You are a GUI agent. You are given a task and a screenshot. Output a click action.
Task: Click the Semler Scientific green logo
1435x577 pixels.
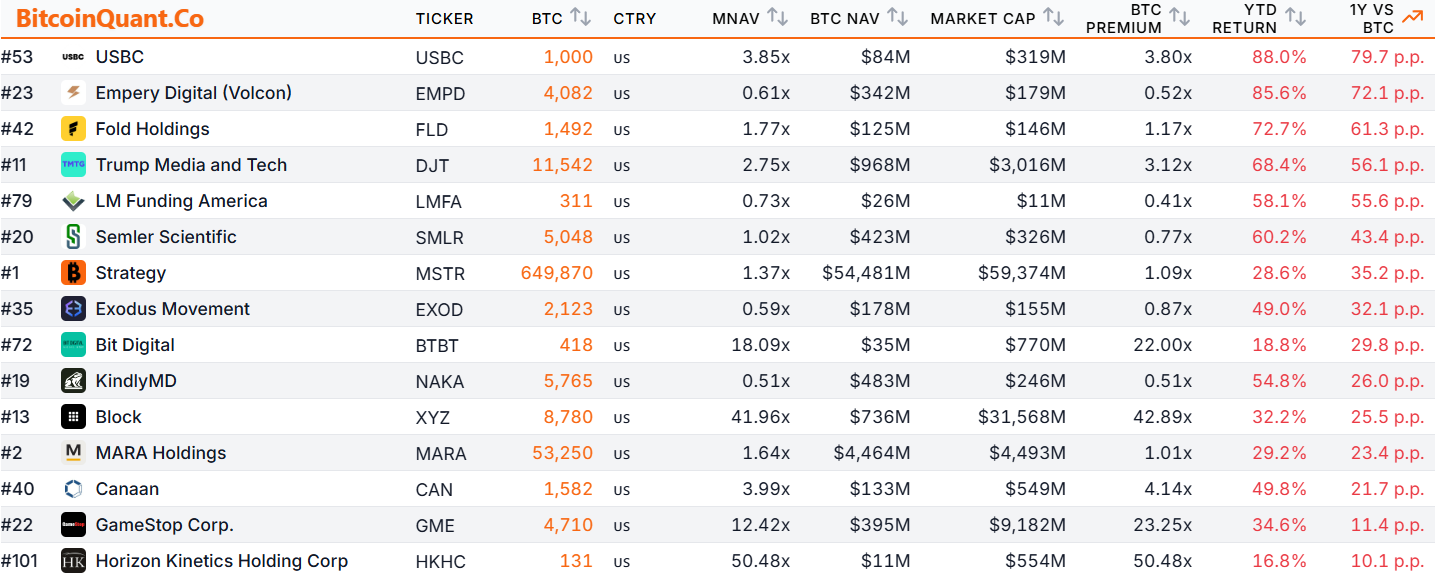pos(72,236)
